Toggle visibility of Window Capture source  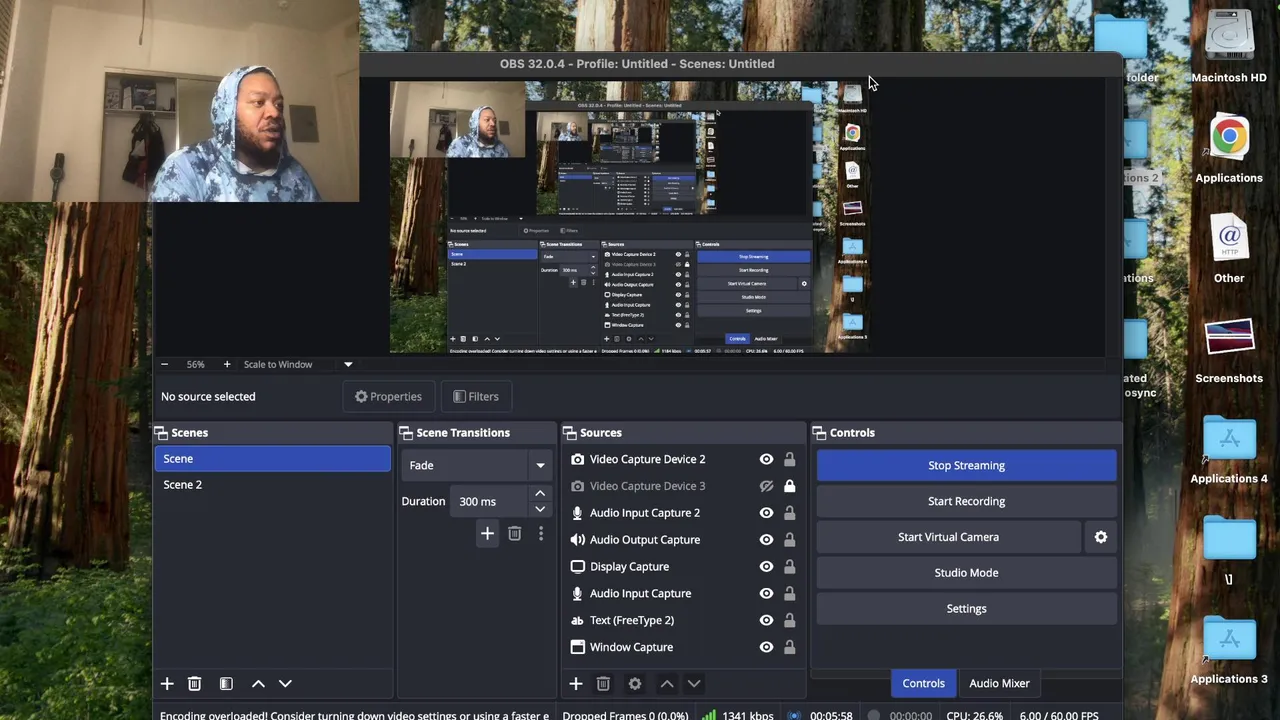tap(766, 647)
